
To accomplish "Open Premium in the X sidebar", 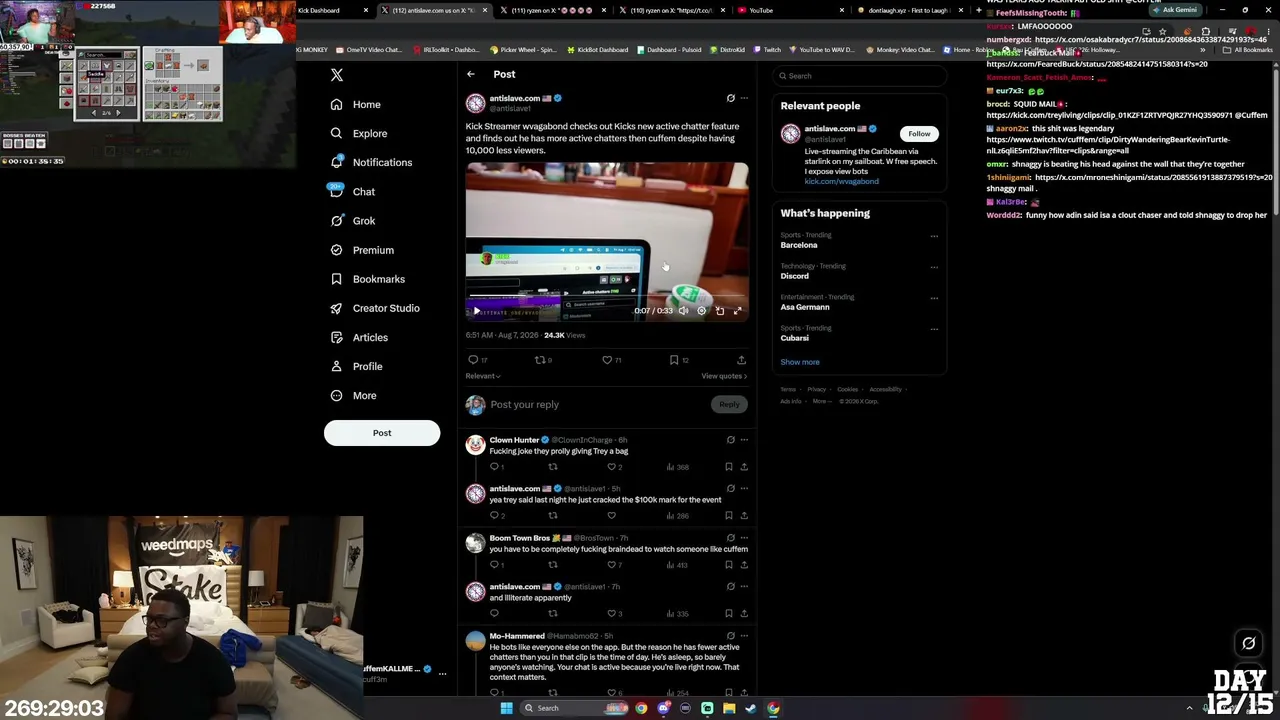I will click(361, 250).
